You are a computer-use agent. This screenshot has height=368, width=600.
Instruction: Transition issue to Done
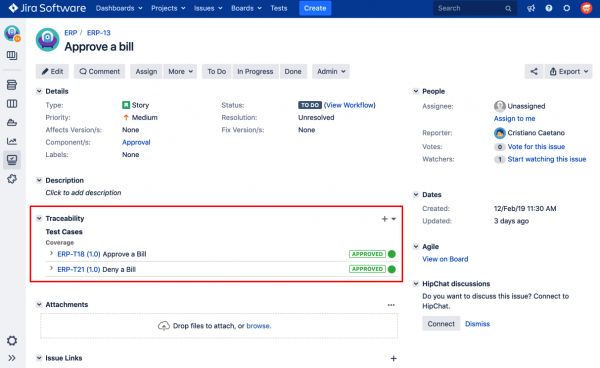tap(293, 72)
